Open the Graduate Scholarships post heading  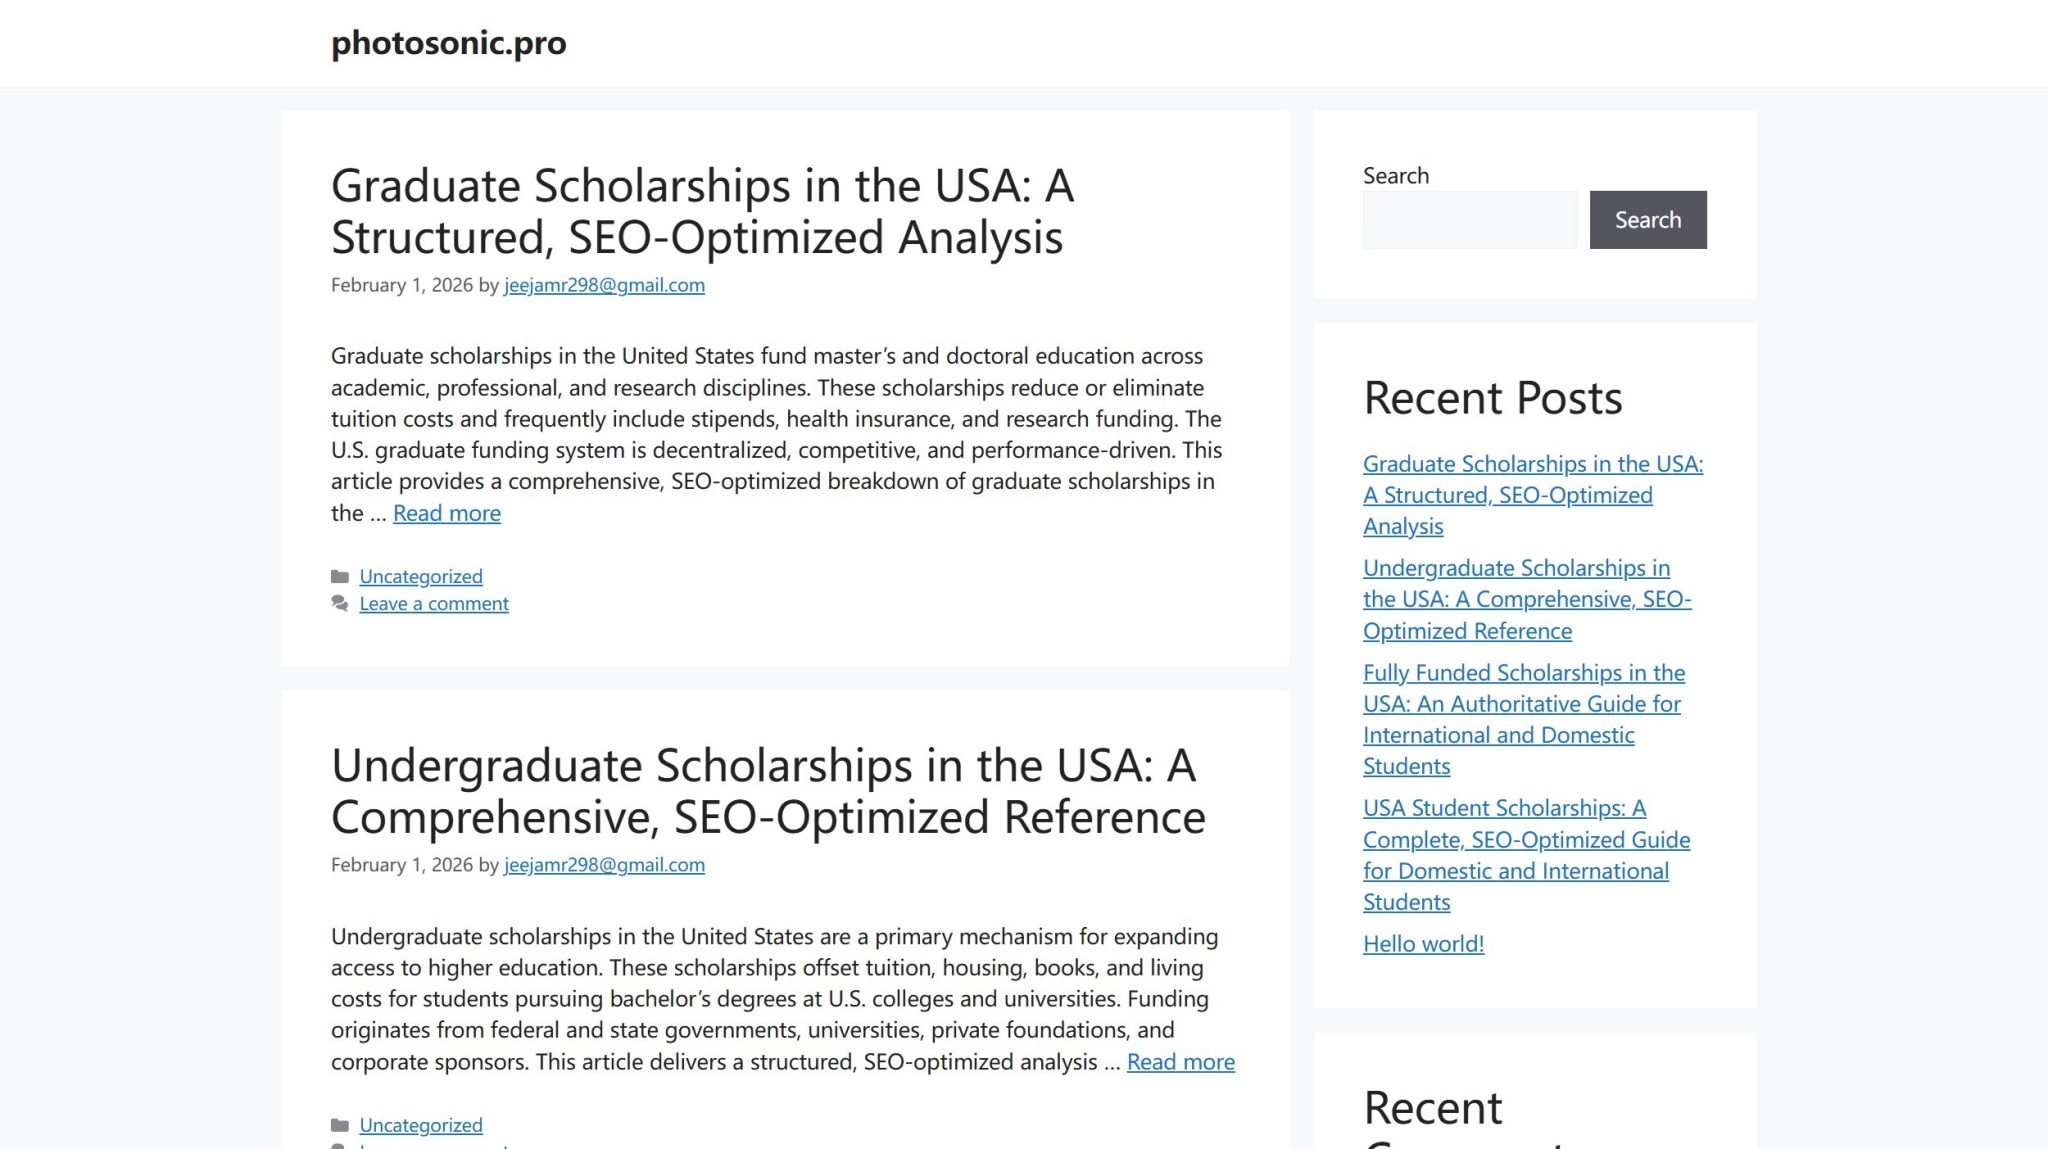701,211
